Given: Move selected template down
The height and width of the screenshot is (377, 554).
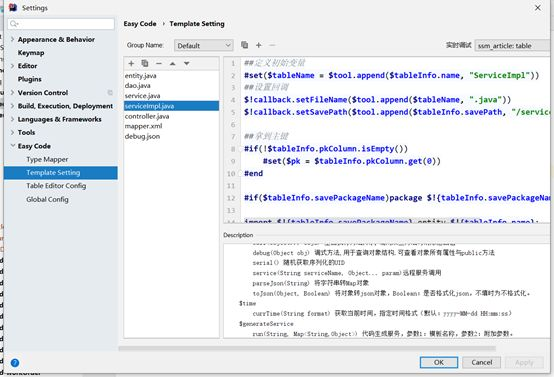Looking at the screenshot, I should (x=187, y=64).
